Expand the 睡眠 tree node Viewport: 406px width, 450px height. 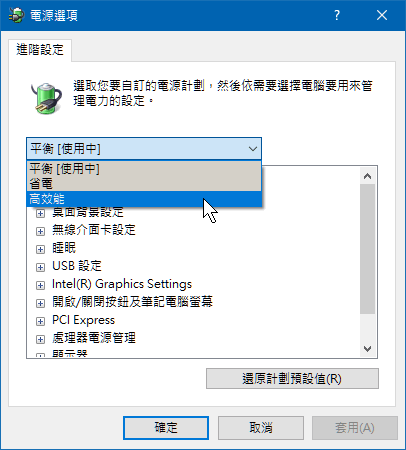[40, 249]
